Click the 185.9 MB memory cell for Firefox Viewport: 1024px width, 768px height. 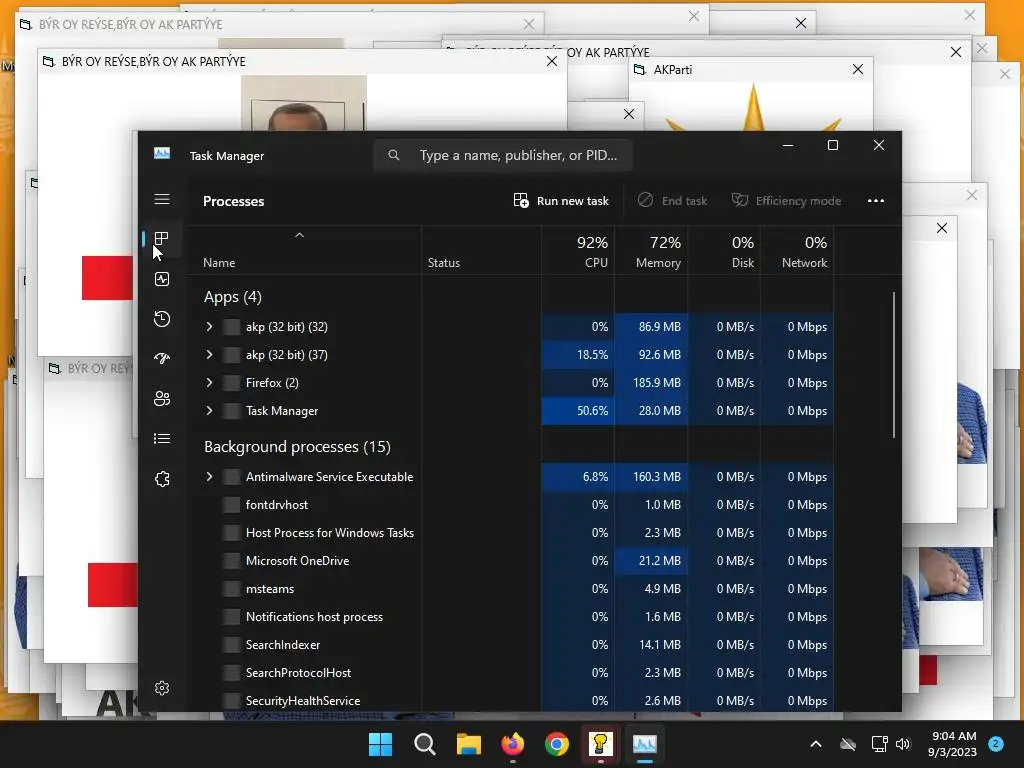click(651, 383)
